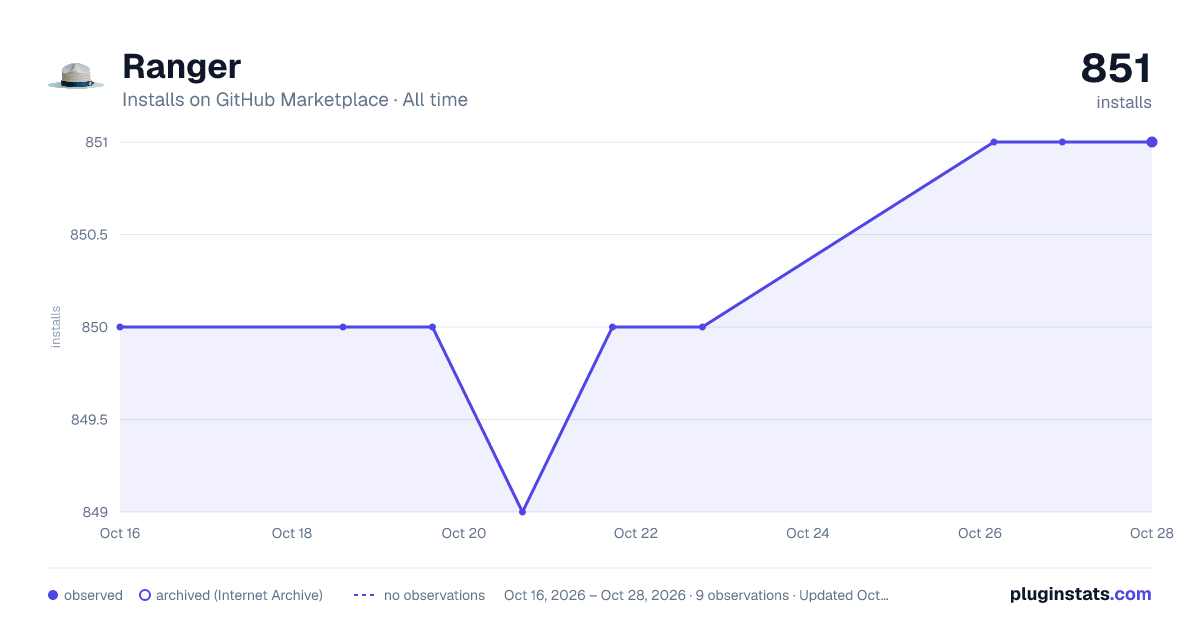Click the first data point at Oct 16
The width and height of the screenshot is (1200, 630).
[120, 327]
